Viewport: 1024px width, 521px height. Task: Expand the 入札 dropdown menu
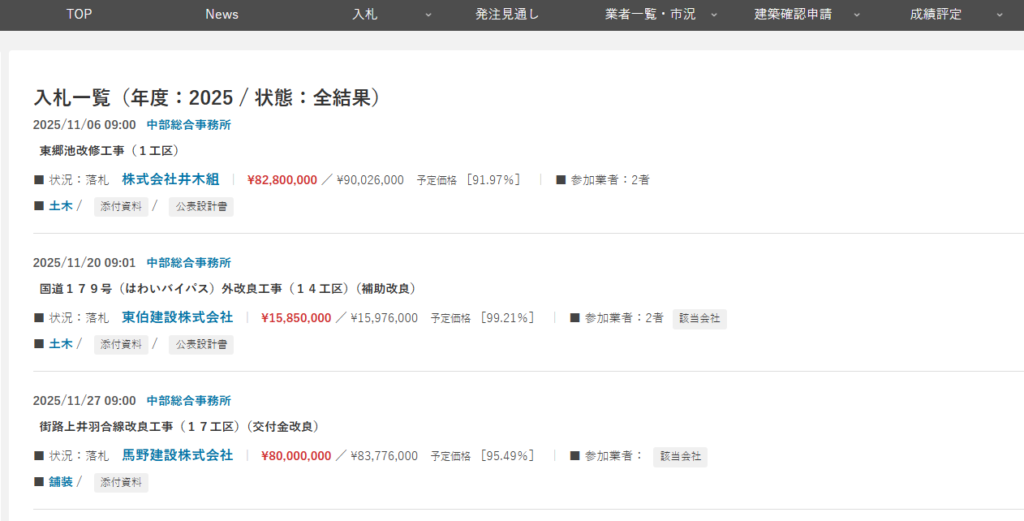364,14
